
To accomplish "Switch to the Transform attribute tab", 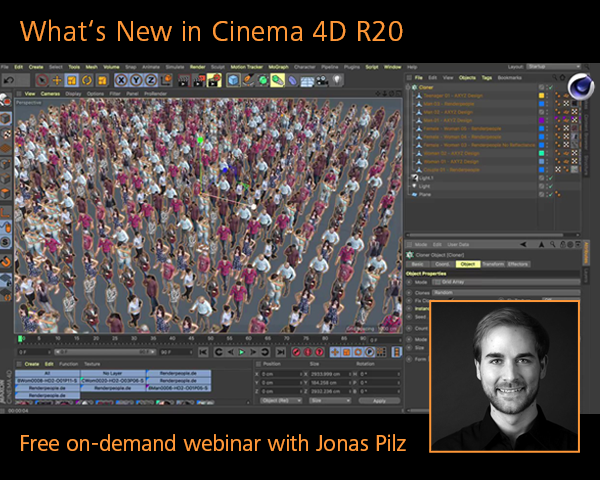I will pyautogui.click(x=493, y=264).
